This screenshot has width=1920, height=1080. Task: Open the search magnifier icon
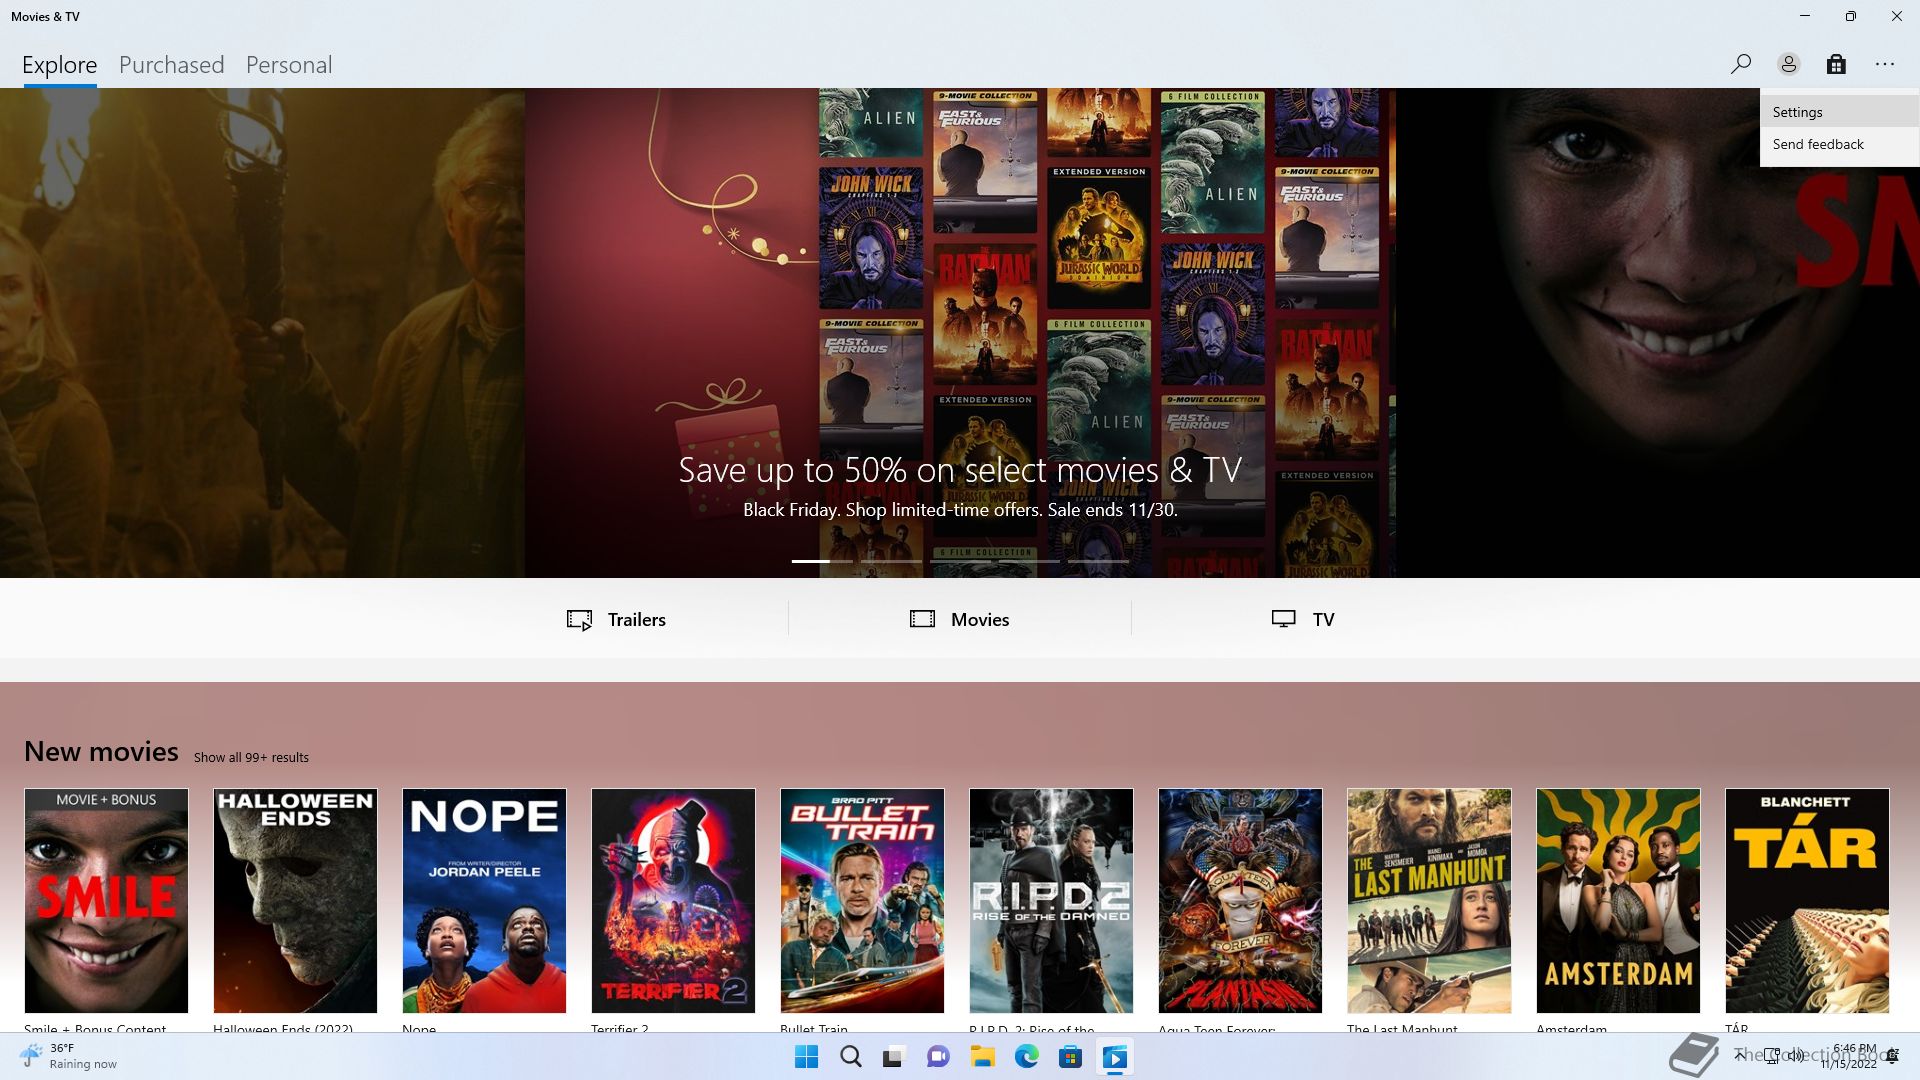tap(1740, 64)
